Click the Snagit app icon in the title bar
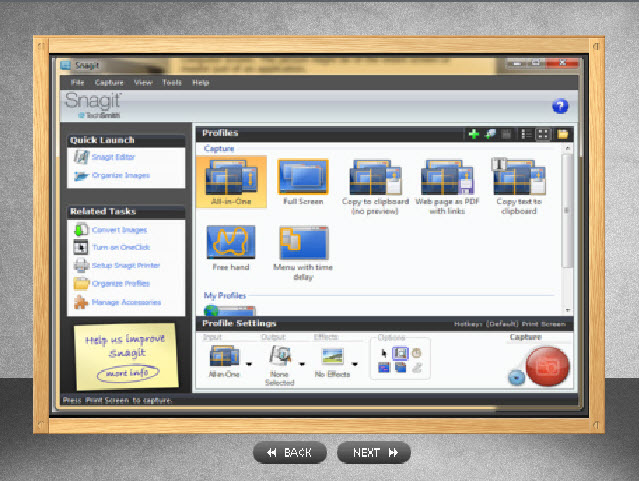The image size is (639, 481). [x=65, y=65]
